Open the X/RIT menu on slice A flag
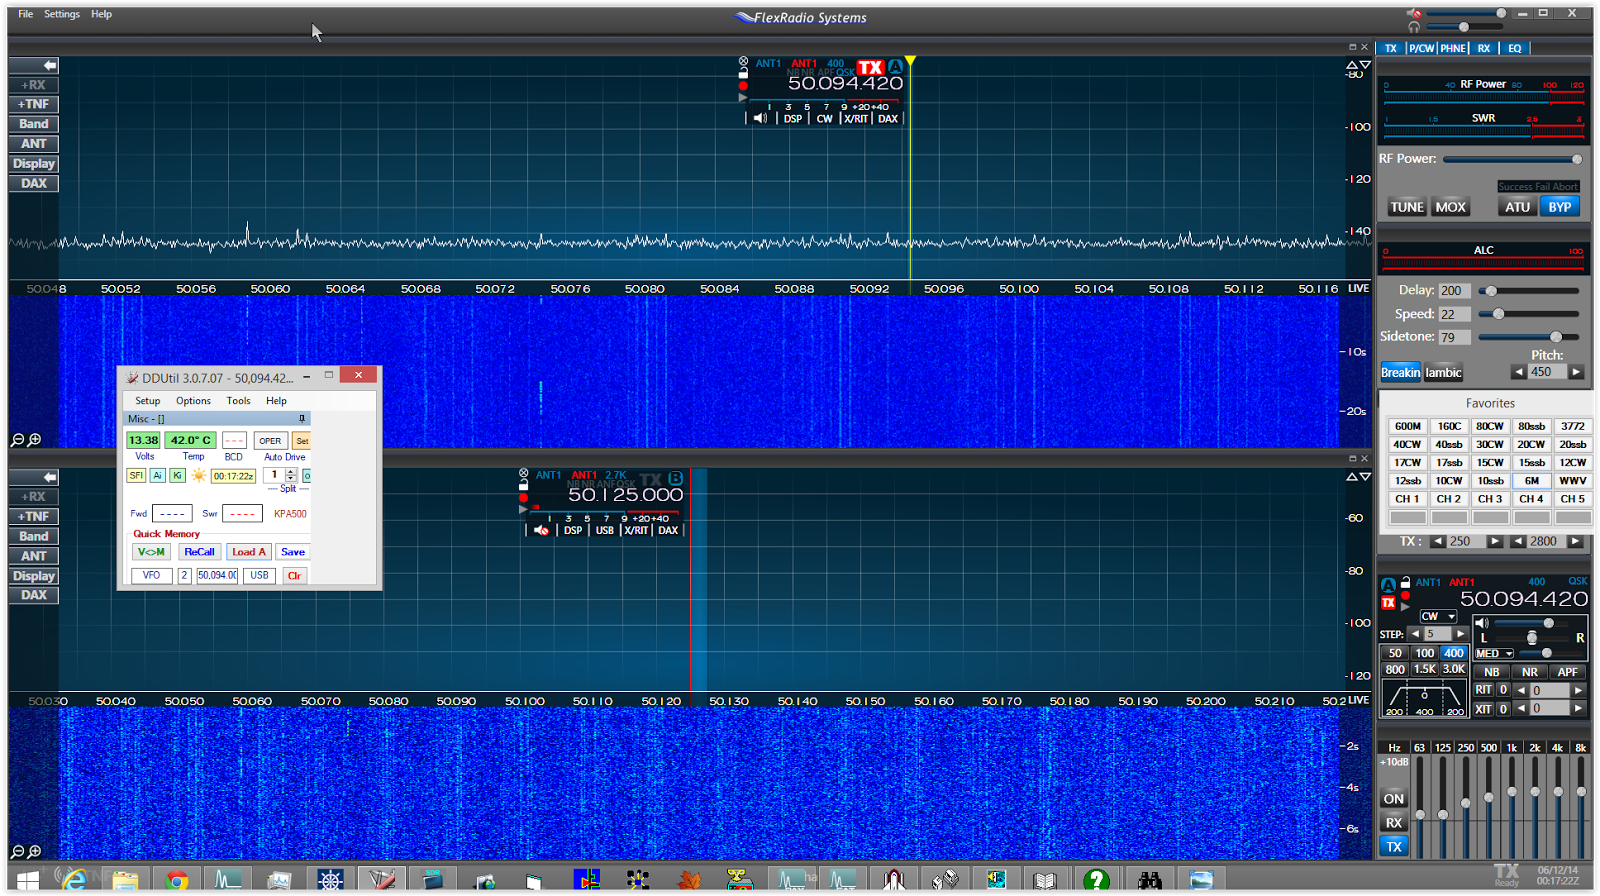Image resolution: width=1600 pixels, height=896 pixels. point(856,118)
